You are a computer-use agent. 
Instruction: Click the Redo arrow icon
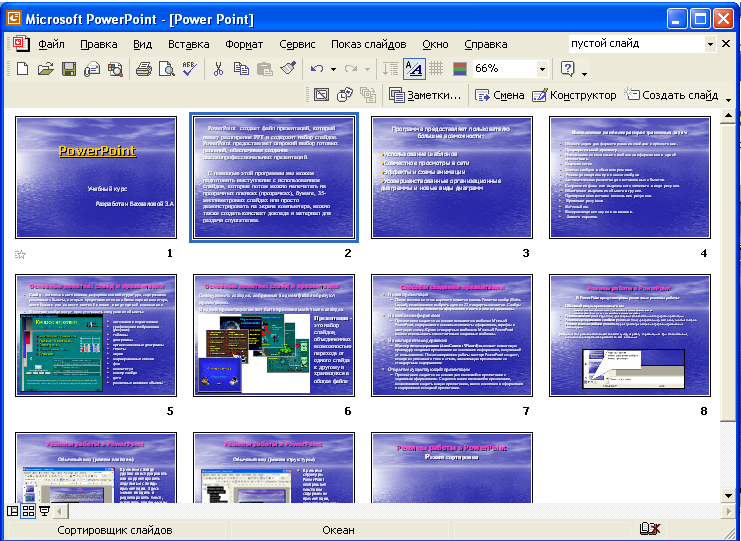pyautogui.click(x=351, y=69)
